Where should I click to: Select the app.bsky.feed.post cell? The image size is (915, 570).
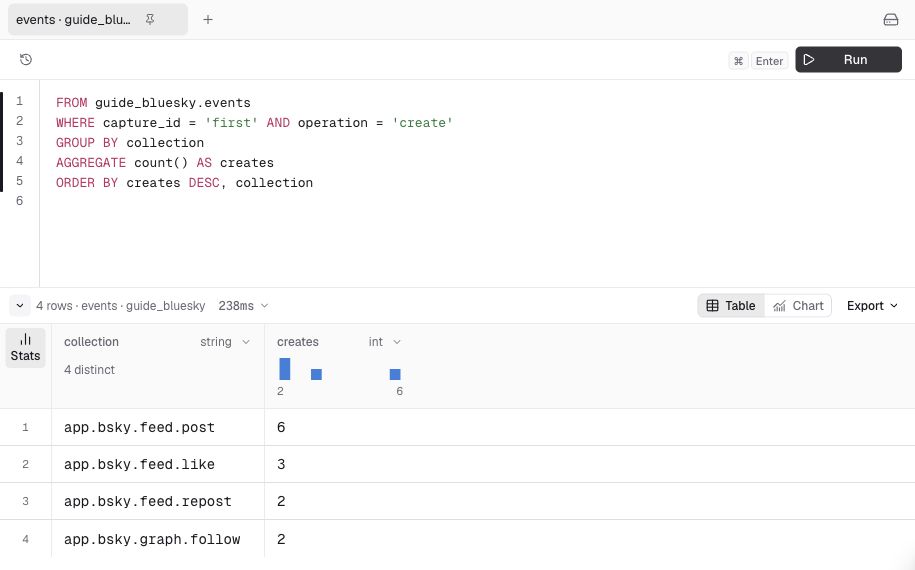click(x=158, y=427)
